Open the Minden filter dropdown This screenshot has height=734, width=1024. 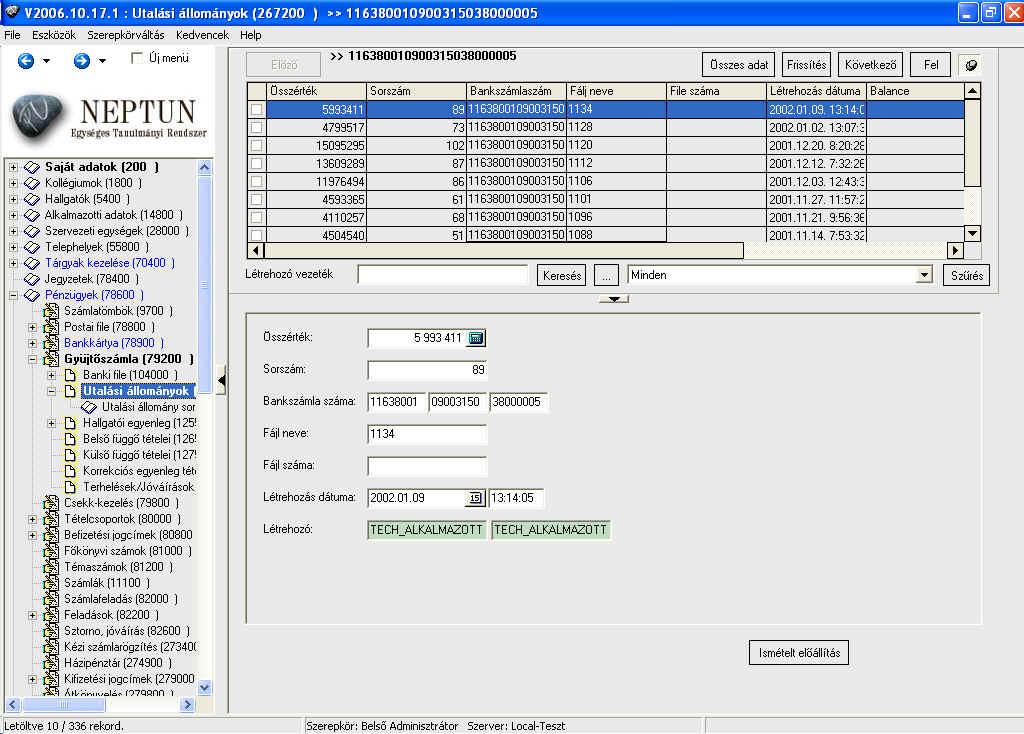(923, 275)
